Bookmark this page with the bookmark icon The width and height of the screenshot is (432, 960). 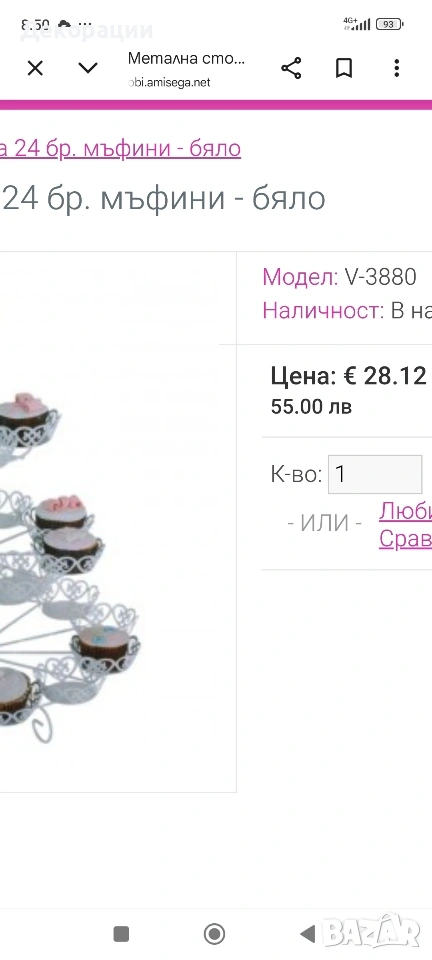pyautogui.click(x=344, y=68)
